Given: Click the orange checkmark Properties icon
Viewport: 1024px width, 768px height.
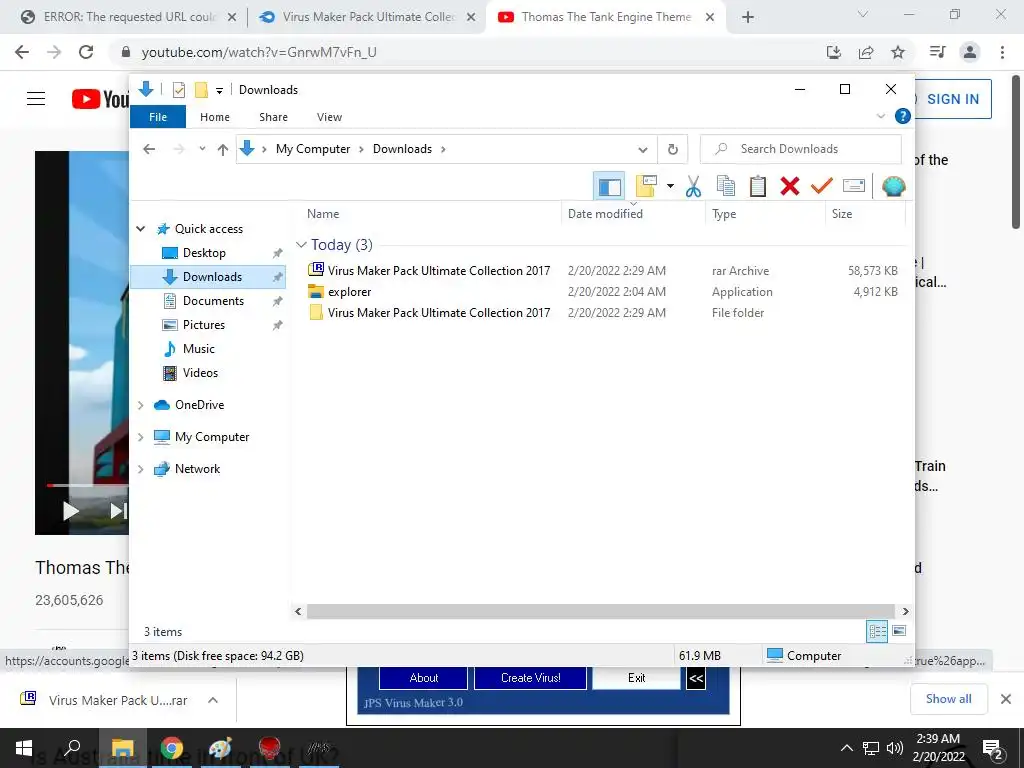Looking at the screenshot, I should (x=822, y=187).
